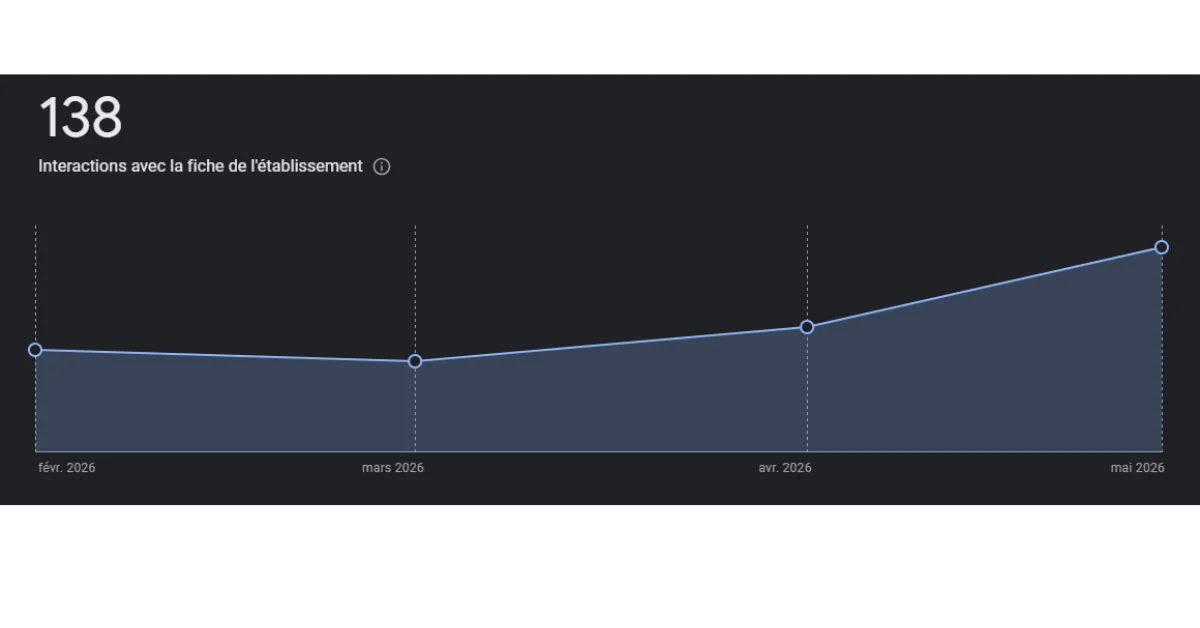
Task: Select the avr. 2026 data point
Action: [807, 327]
